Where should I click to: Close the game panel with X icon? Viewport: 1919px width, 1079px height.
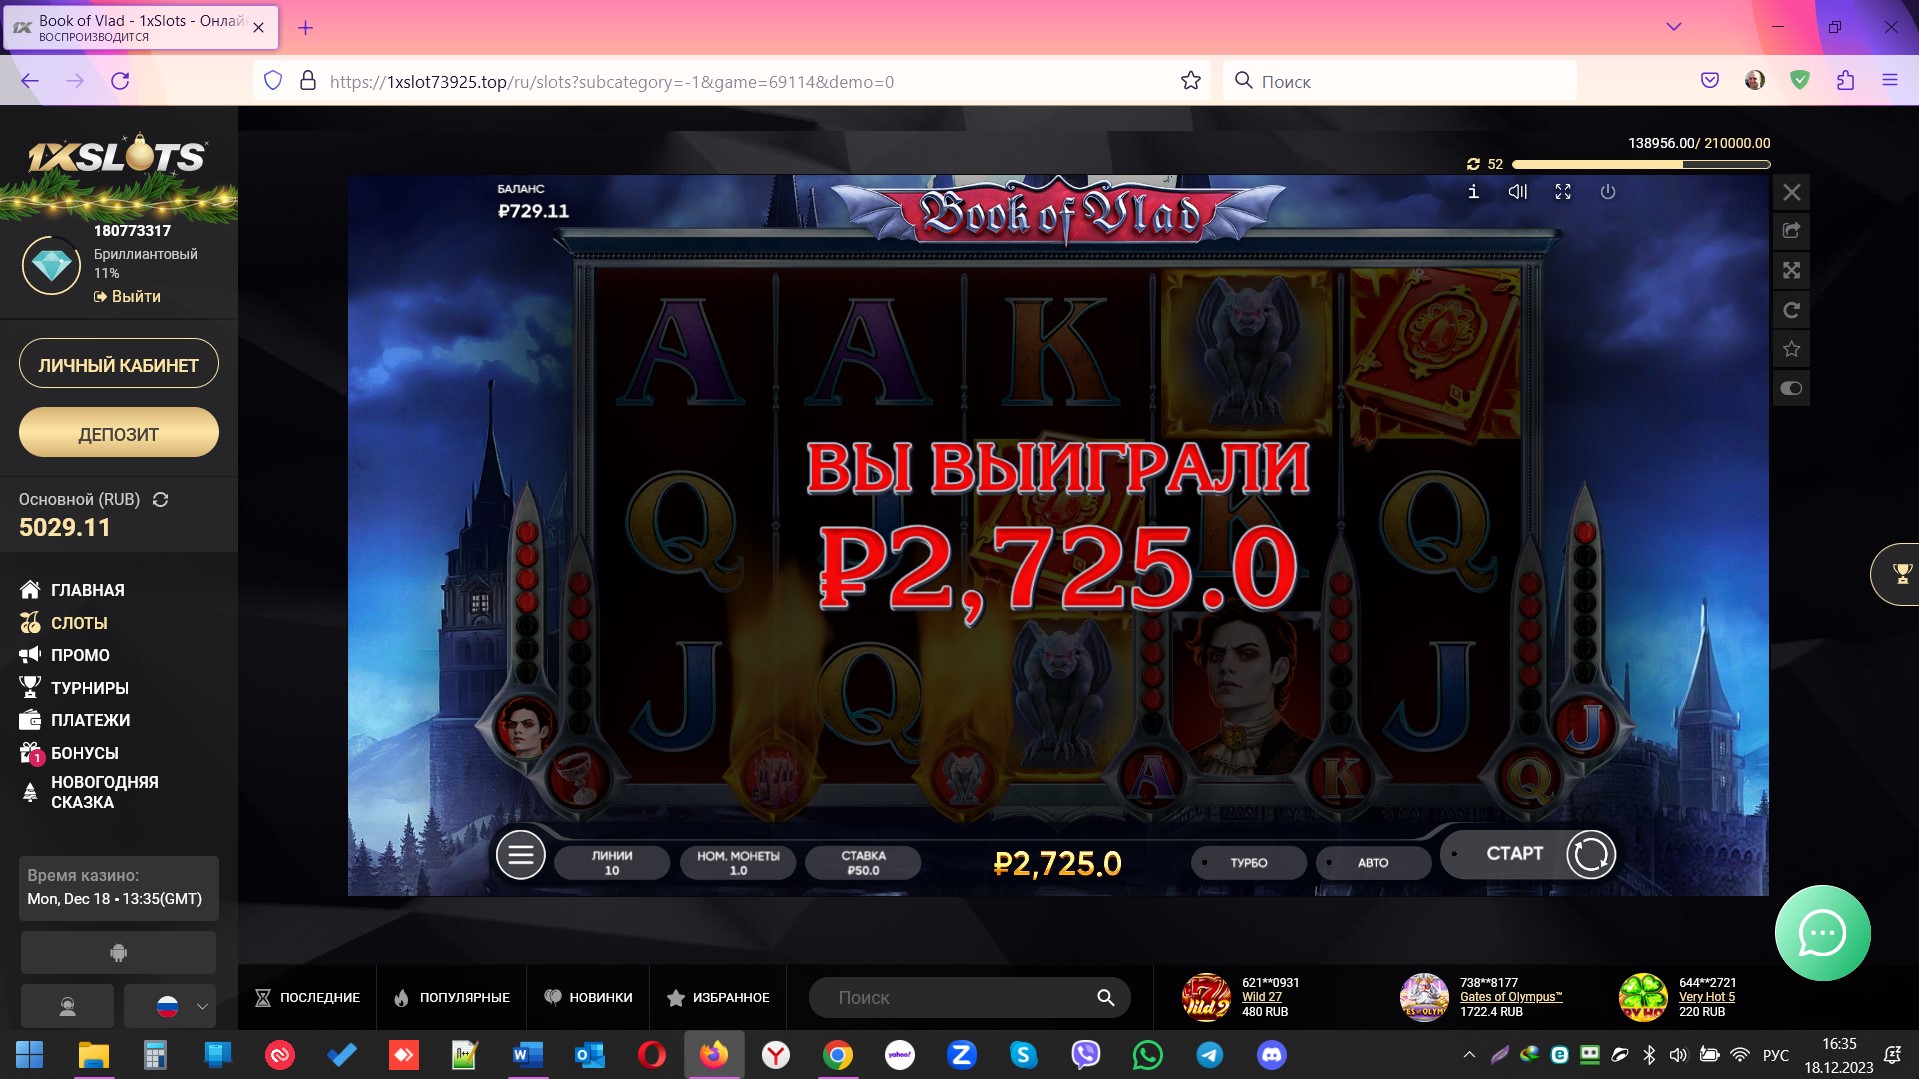coord(1792,192)
